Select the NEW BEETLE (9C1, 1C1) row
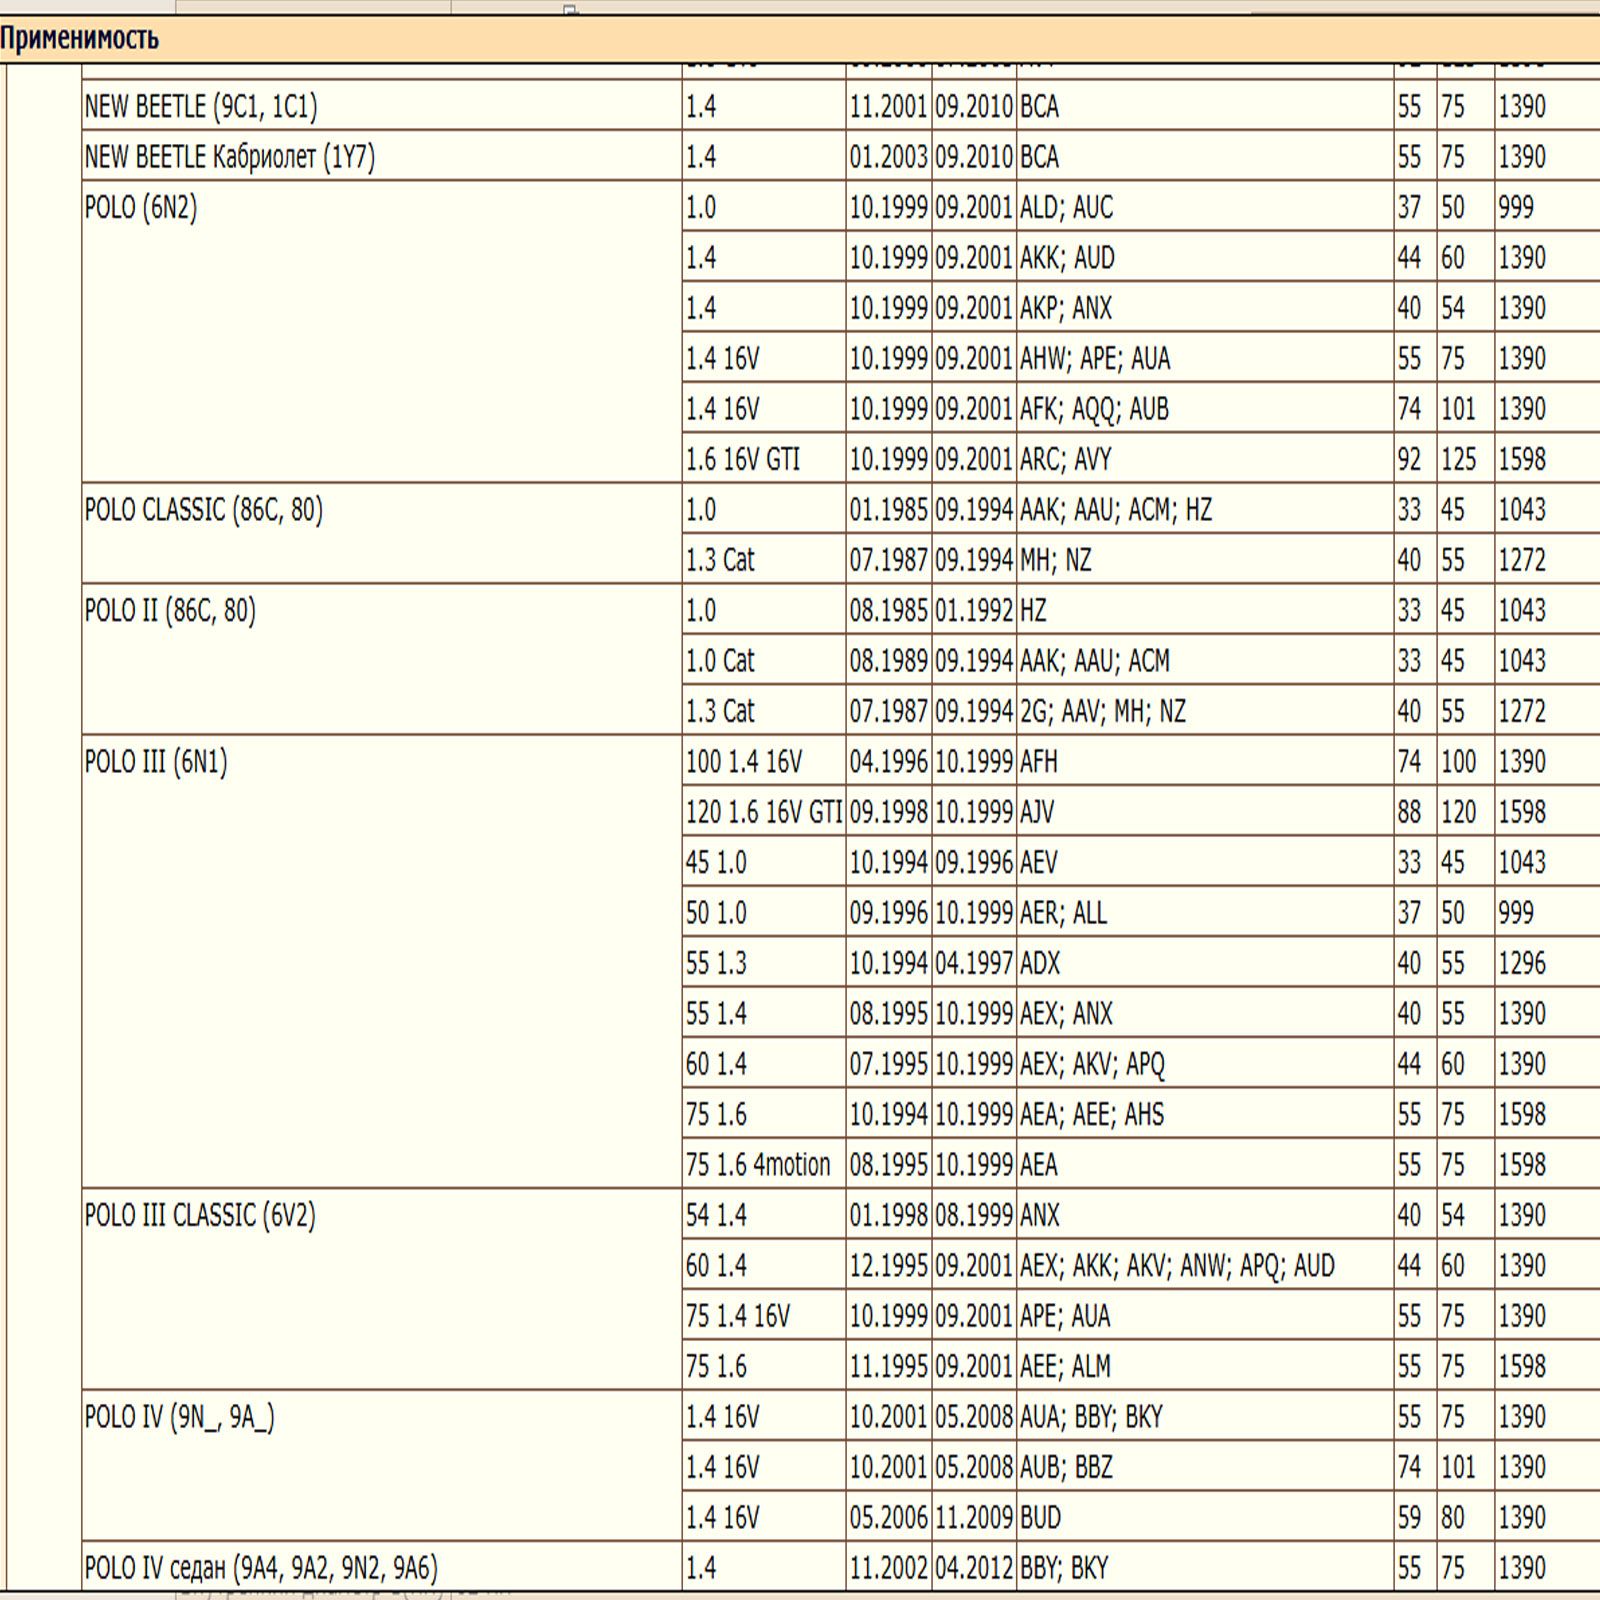Viewport: 1600px width, 1600px height. coord(201,106)
